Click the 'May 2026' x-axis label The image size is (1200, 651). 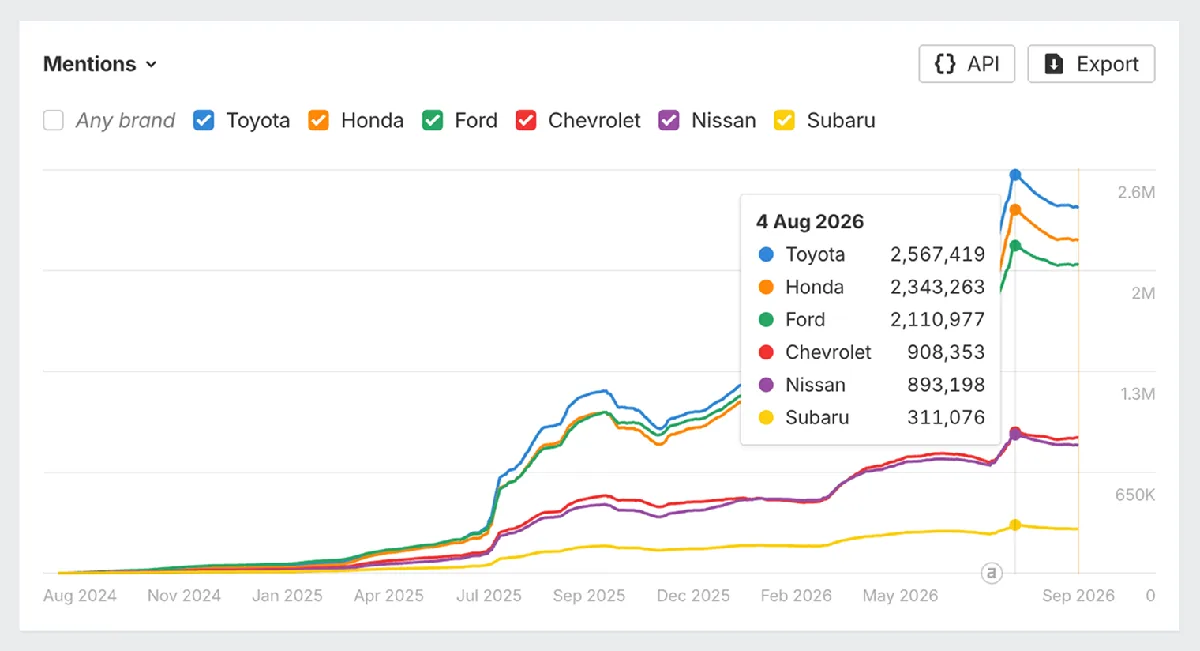(x=900, y=596)
